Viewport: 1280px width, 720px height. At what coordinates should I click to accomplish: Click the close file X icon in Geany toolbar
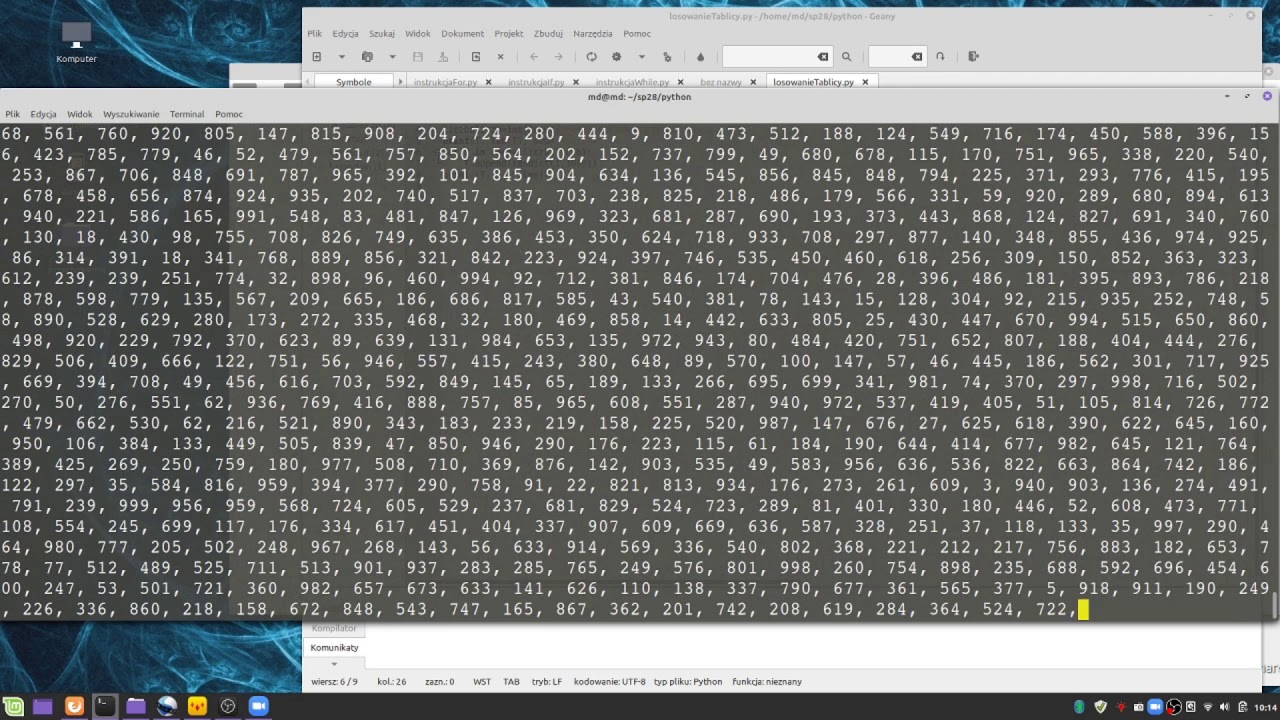tap(501, 57)
